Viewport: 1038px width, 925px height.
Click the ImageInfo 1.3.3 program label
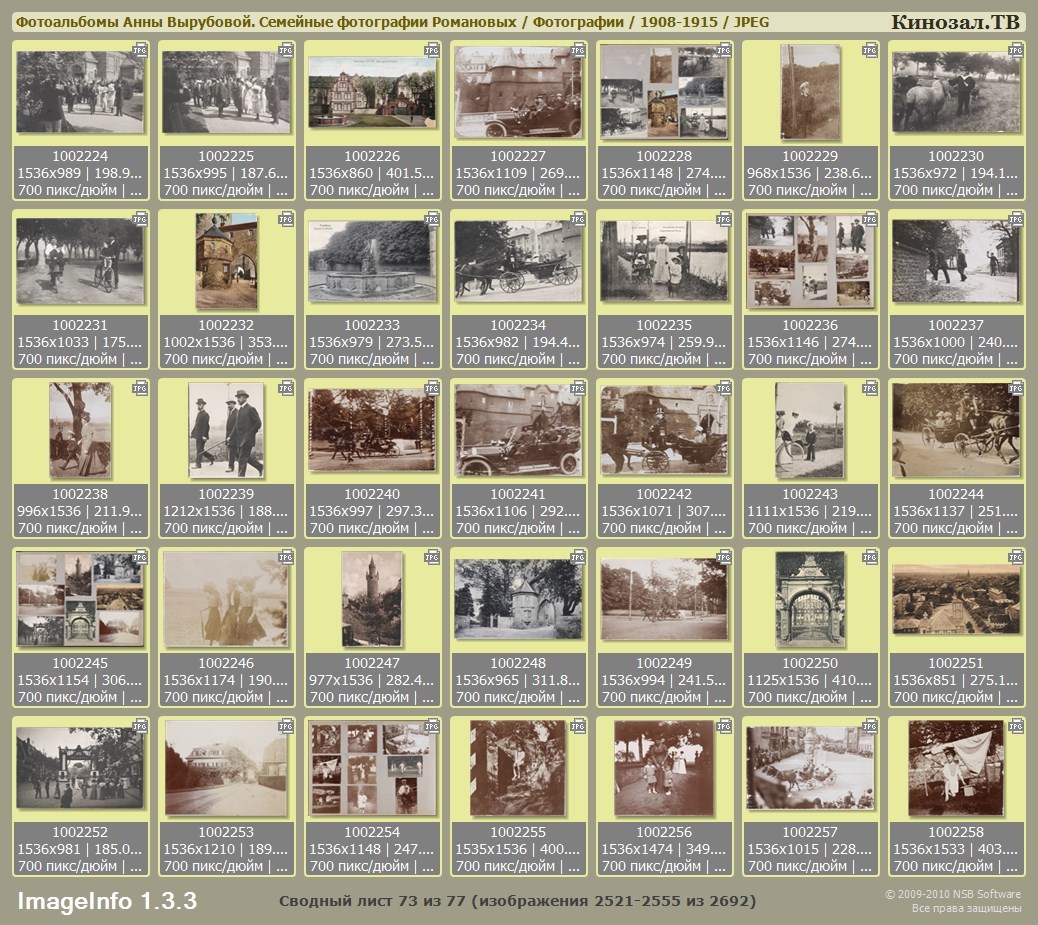(x=107, y=901)
